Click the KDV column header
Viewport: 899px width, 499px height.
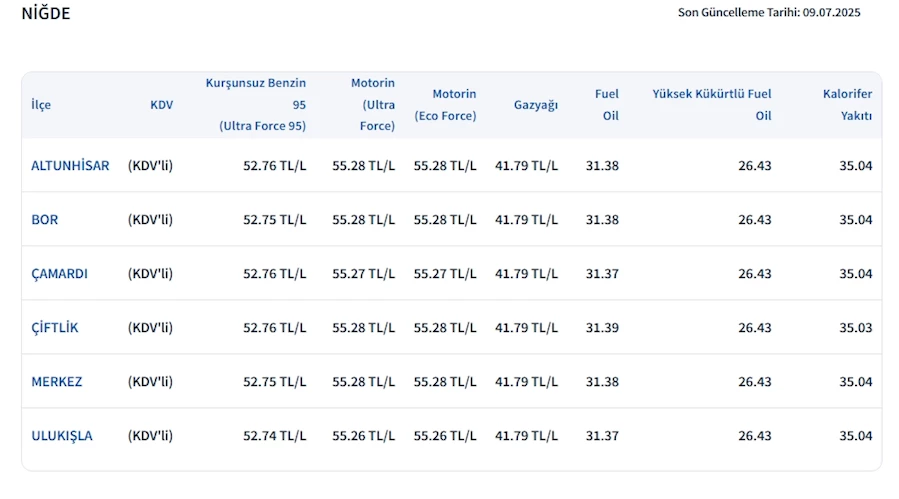(x=161, y=104)
